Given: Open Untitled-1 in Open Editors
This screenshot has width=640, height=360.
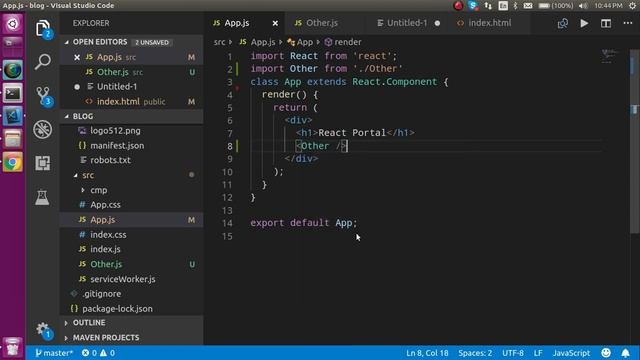Looking at the screenshot, I should pyautogui.click(x=131, y=87).
